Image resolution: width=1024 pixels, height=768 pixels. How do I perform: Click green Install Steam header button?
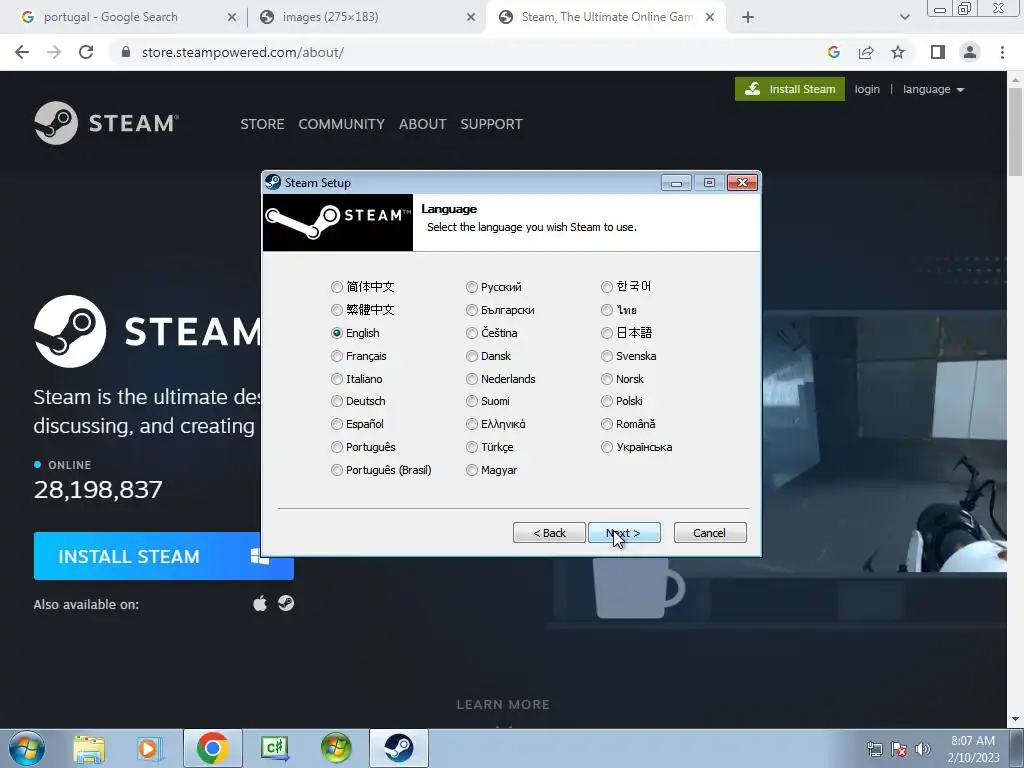790,89
